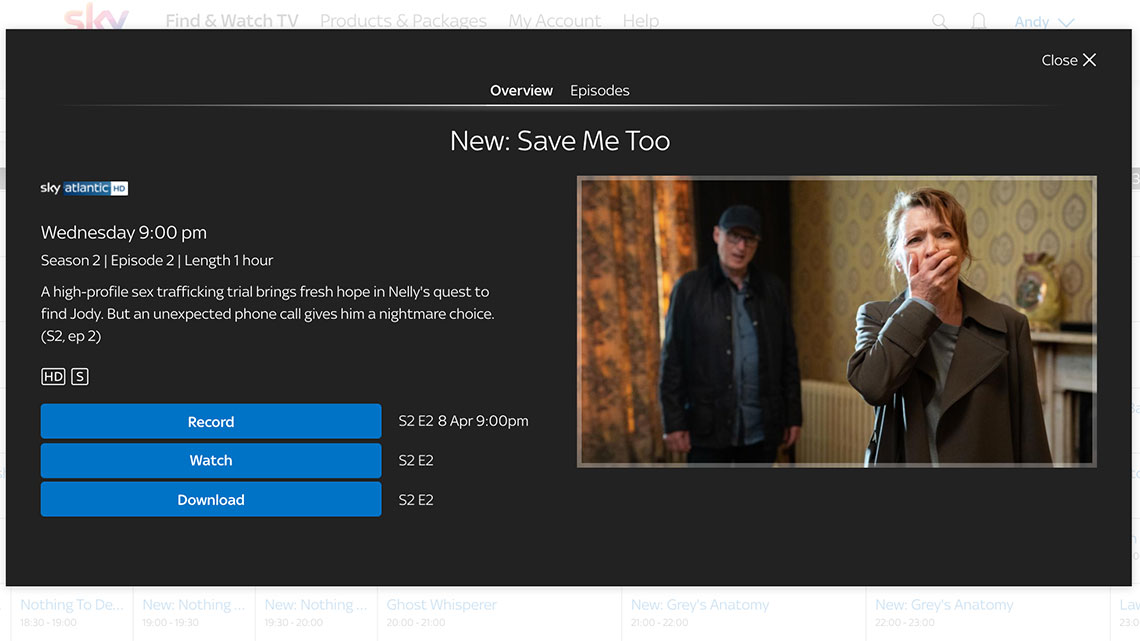This screenshot has width=1140, height=641.
Task: Open notifications bell icon
Action: coord(979,21)
